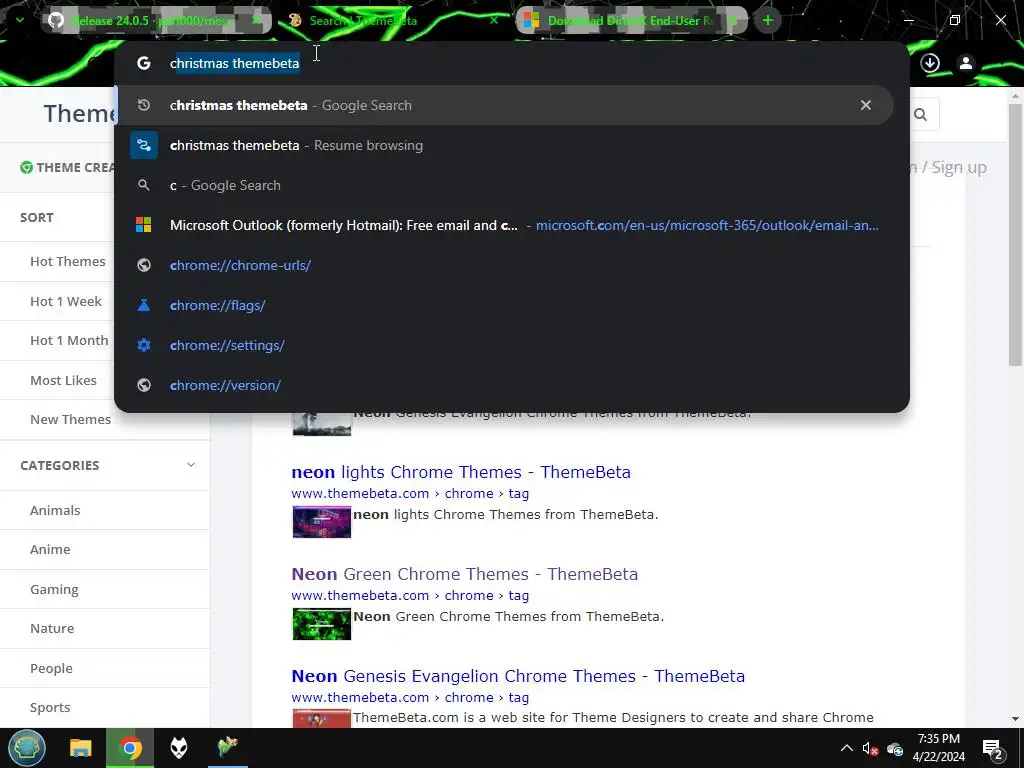Select 'christmas themebeta - Resume browsing' suggestion
The height and width of the screenshot is (768, 1024).
pos(504,146)
